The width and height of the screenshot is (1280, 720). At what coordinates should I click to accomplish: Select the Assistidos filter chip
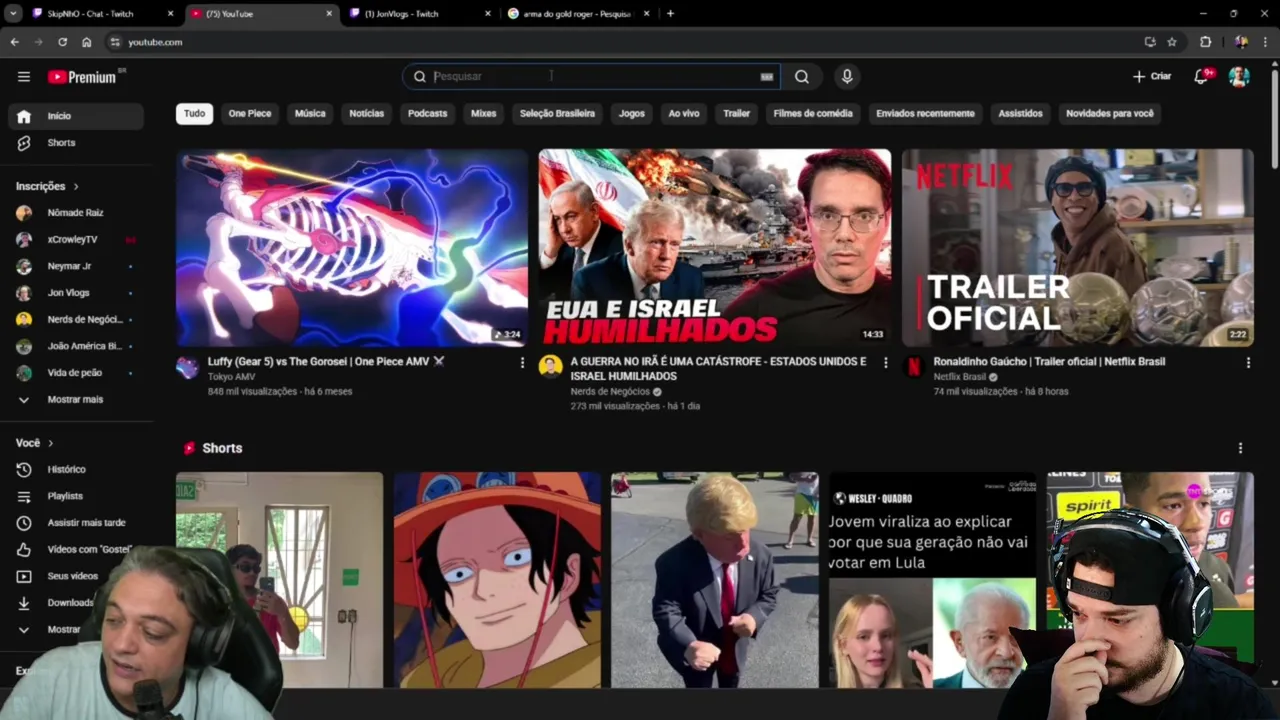tap(1020, 114)
